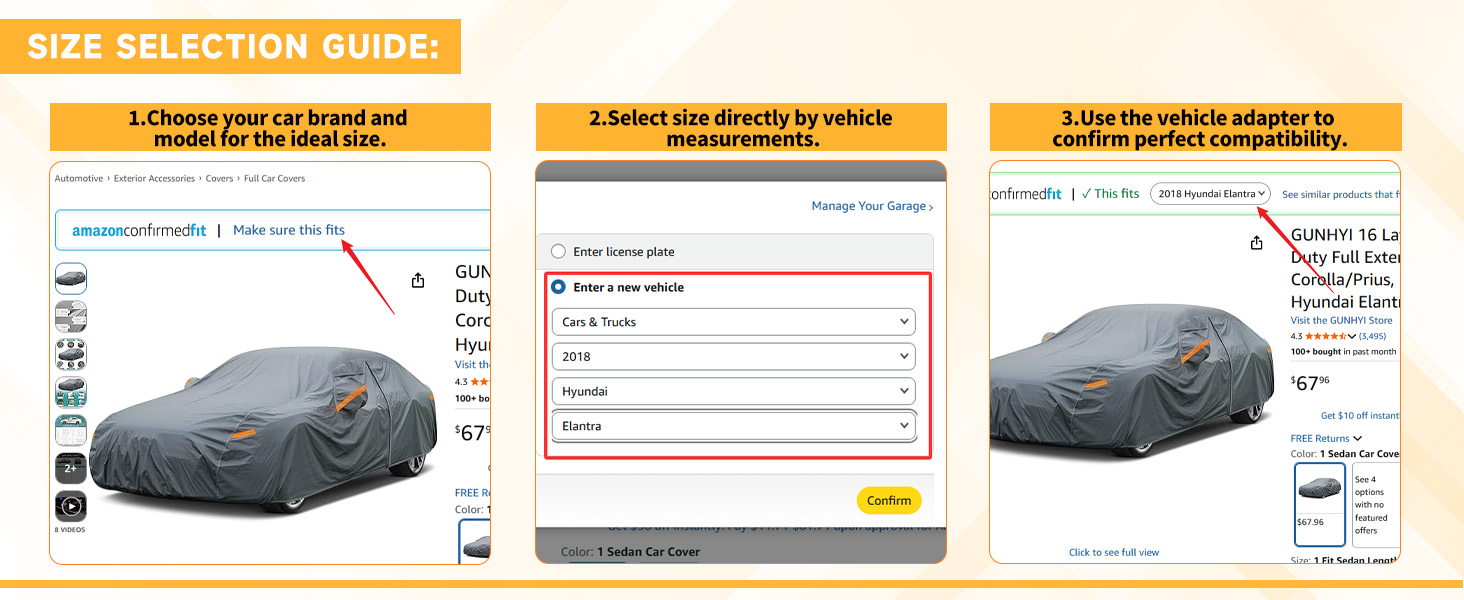Click the main car cover image in step 1
Screen dimensions: 1464x600
pyautogui.click(x=265, y=430)
